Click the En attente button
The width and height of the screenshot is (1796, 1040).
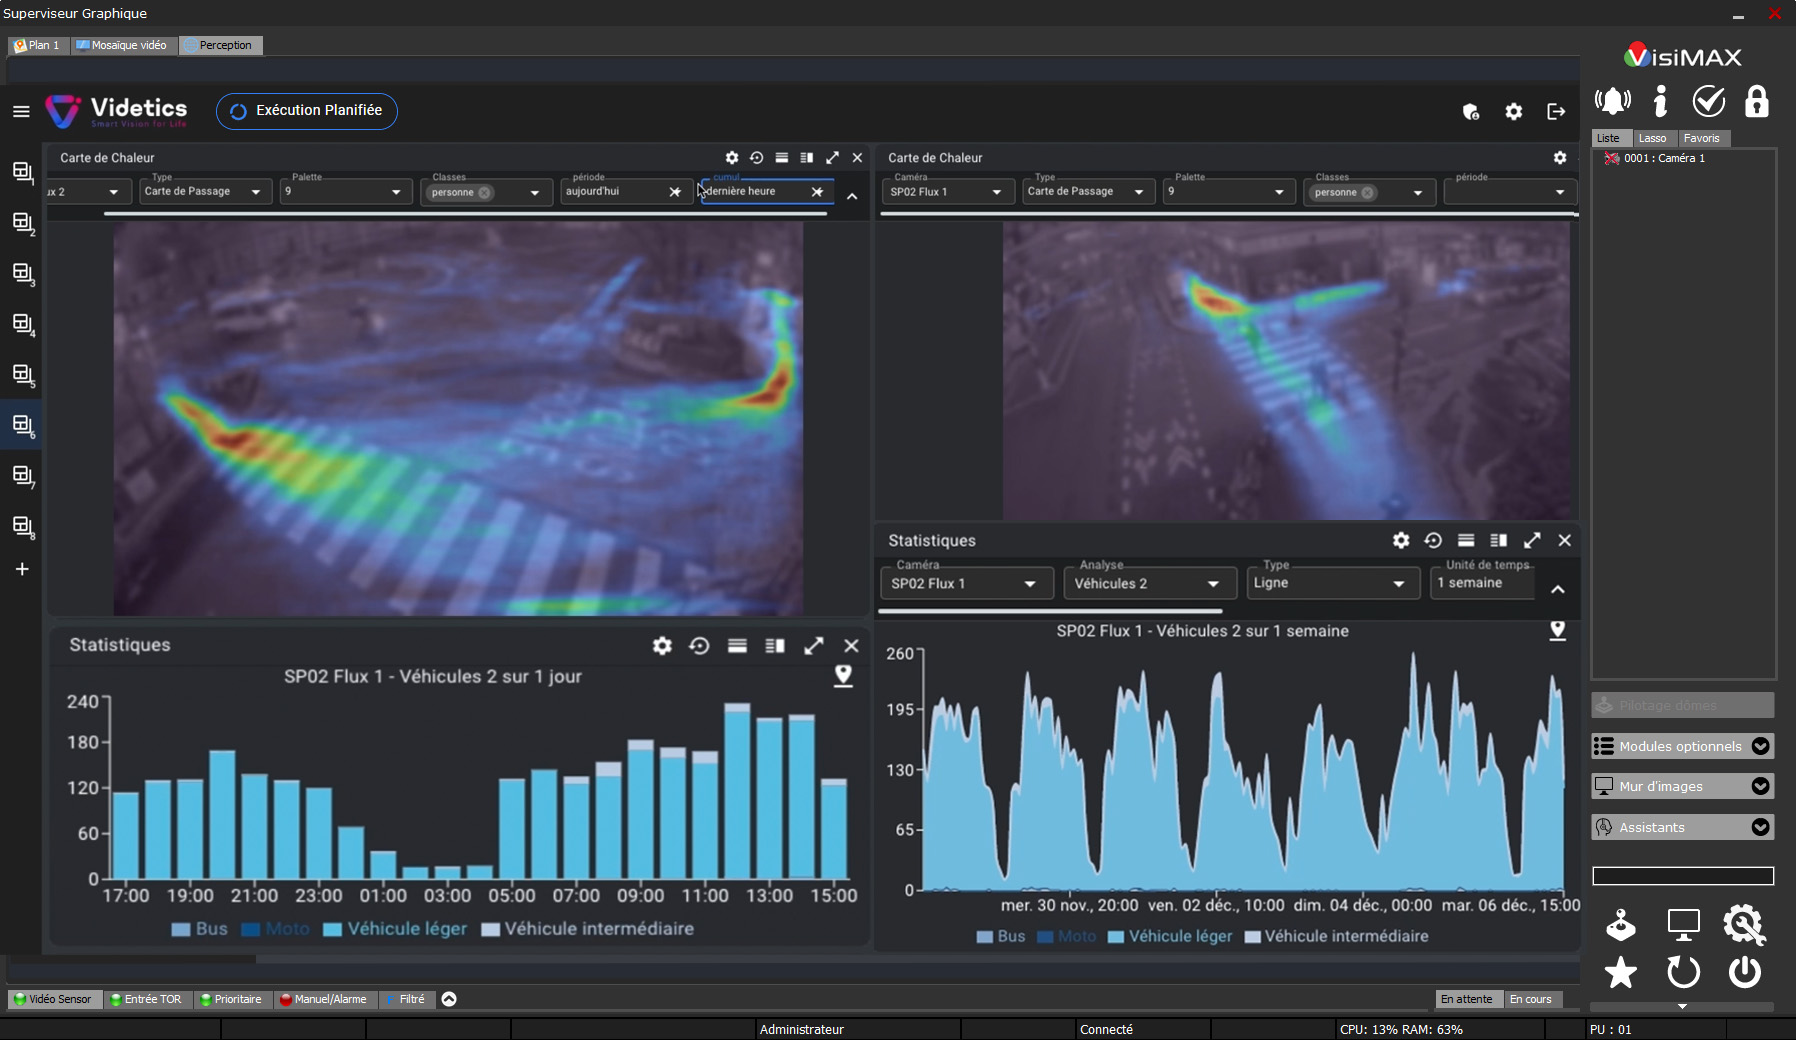pyautogui.click(x=1466, y=999)
